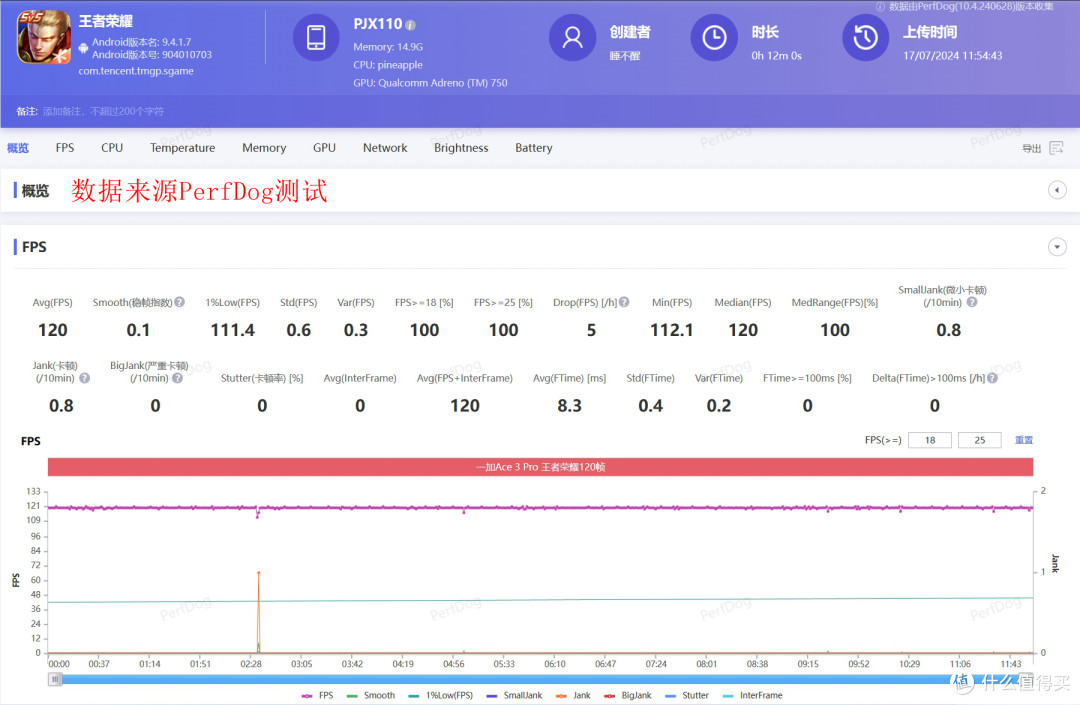Screen dimensions: 1080x705
Task: Click the 重置 reset link
Action: [x=1024, y=440]
